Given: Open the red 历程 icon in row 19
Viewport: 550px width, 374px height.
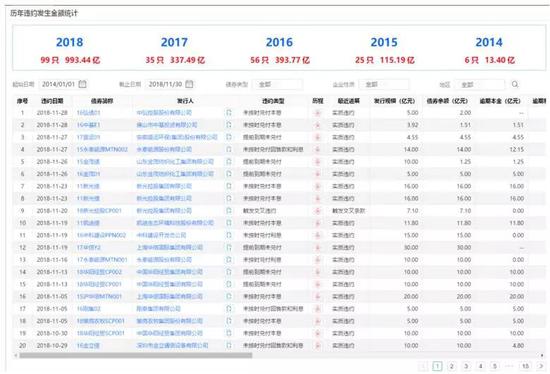Looking at the screenshot, I should 317,333.
